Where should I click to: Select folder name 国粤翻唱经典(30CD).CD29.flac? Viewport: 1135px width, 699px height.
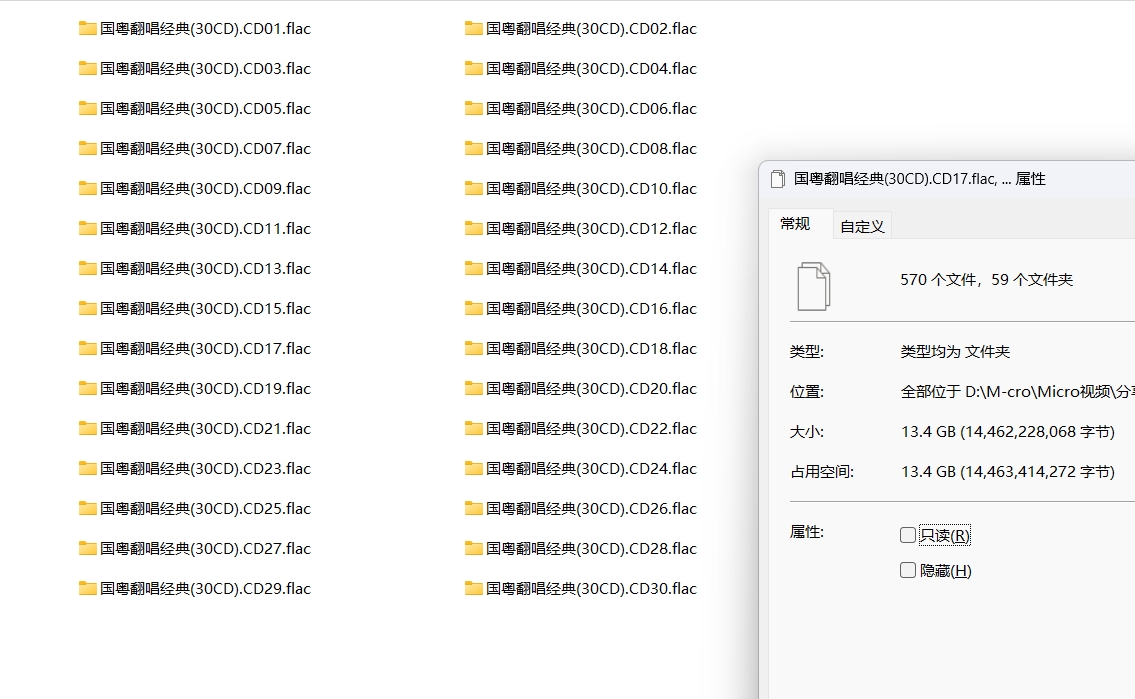pyautogui.click(x=206, y=588)
